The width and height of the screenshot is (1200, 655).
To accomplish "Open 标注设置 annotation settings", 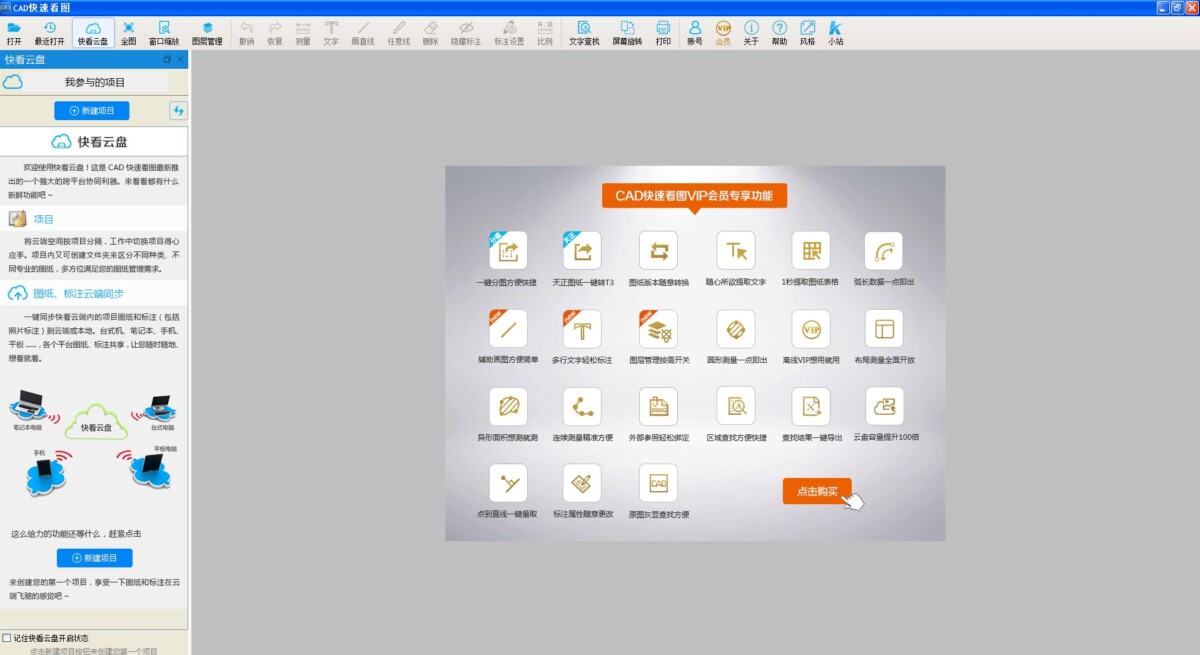I will coord(510,33).
